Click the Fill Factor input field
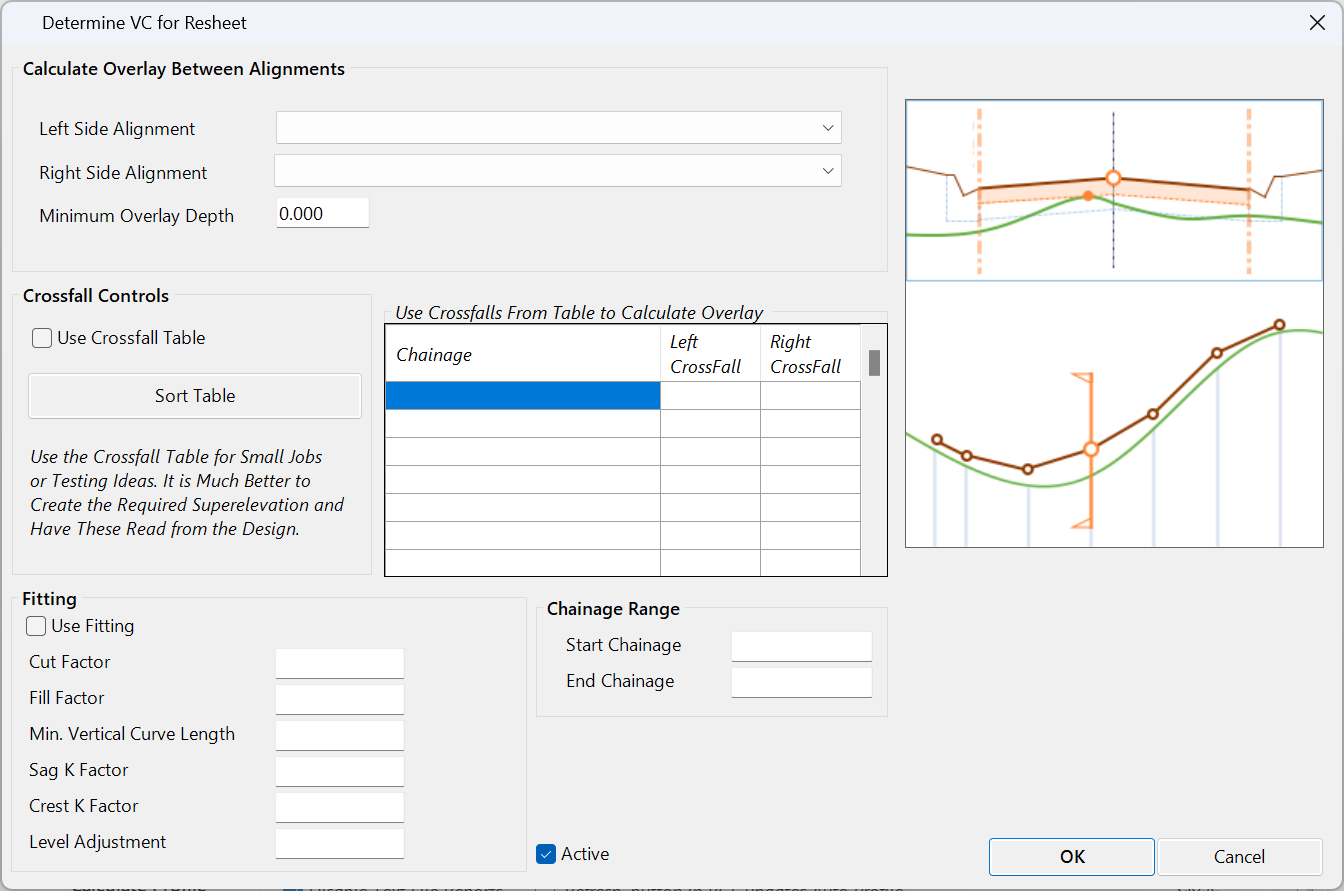The image size is (1344, 891). [x=340, y=699]
